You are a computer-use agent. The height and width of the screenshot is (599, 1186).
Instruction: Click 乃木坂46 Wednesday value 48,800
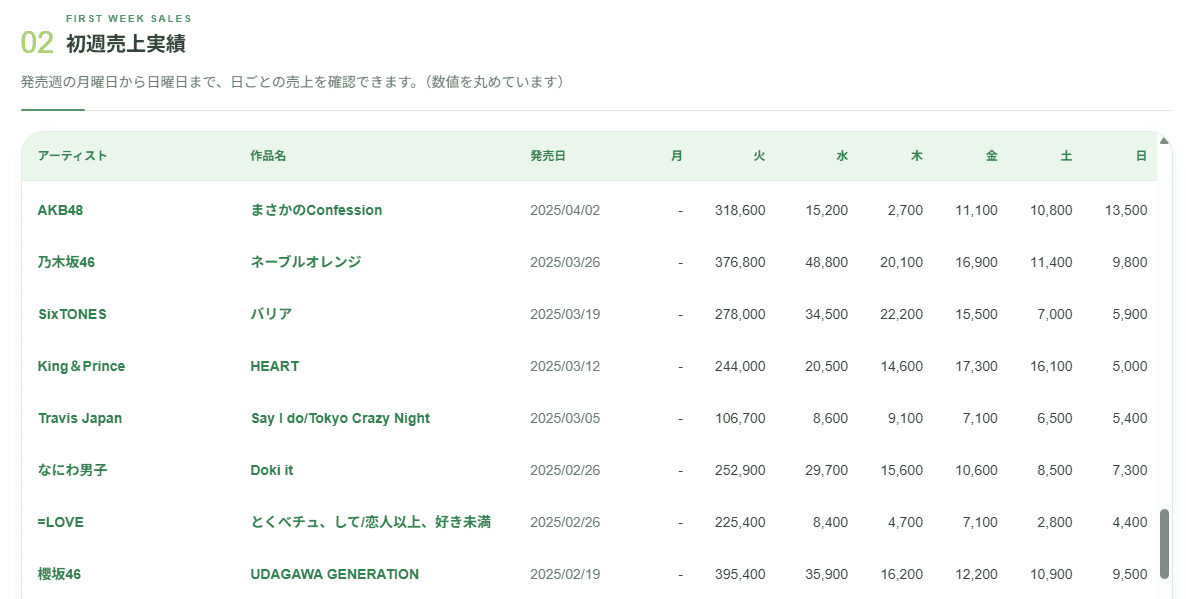tap(827, 262)
